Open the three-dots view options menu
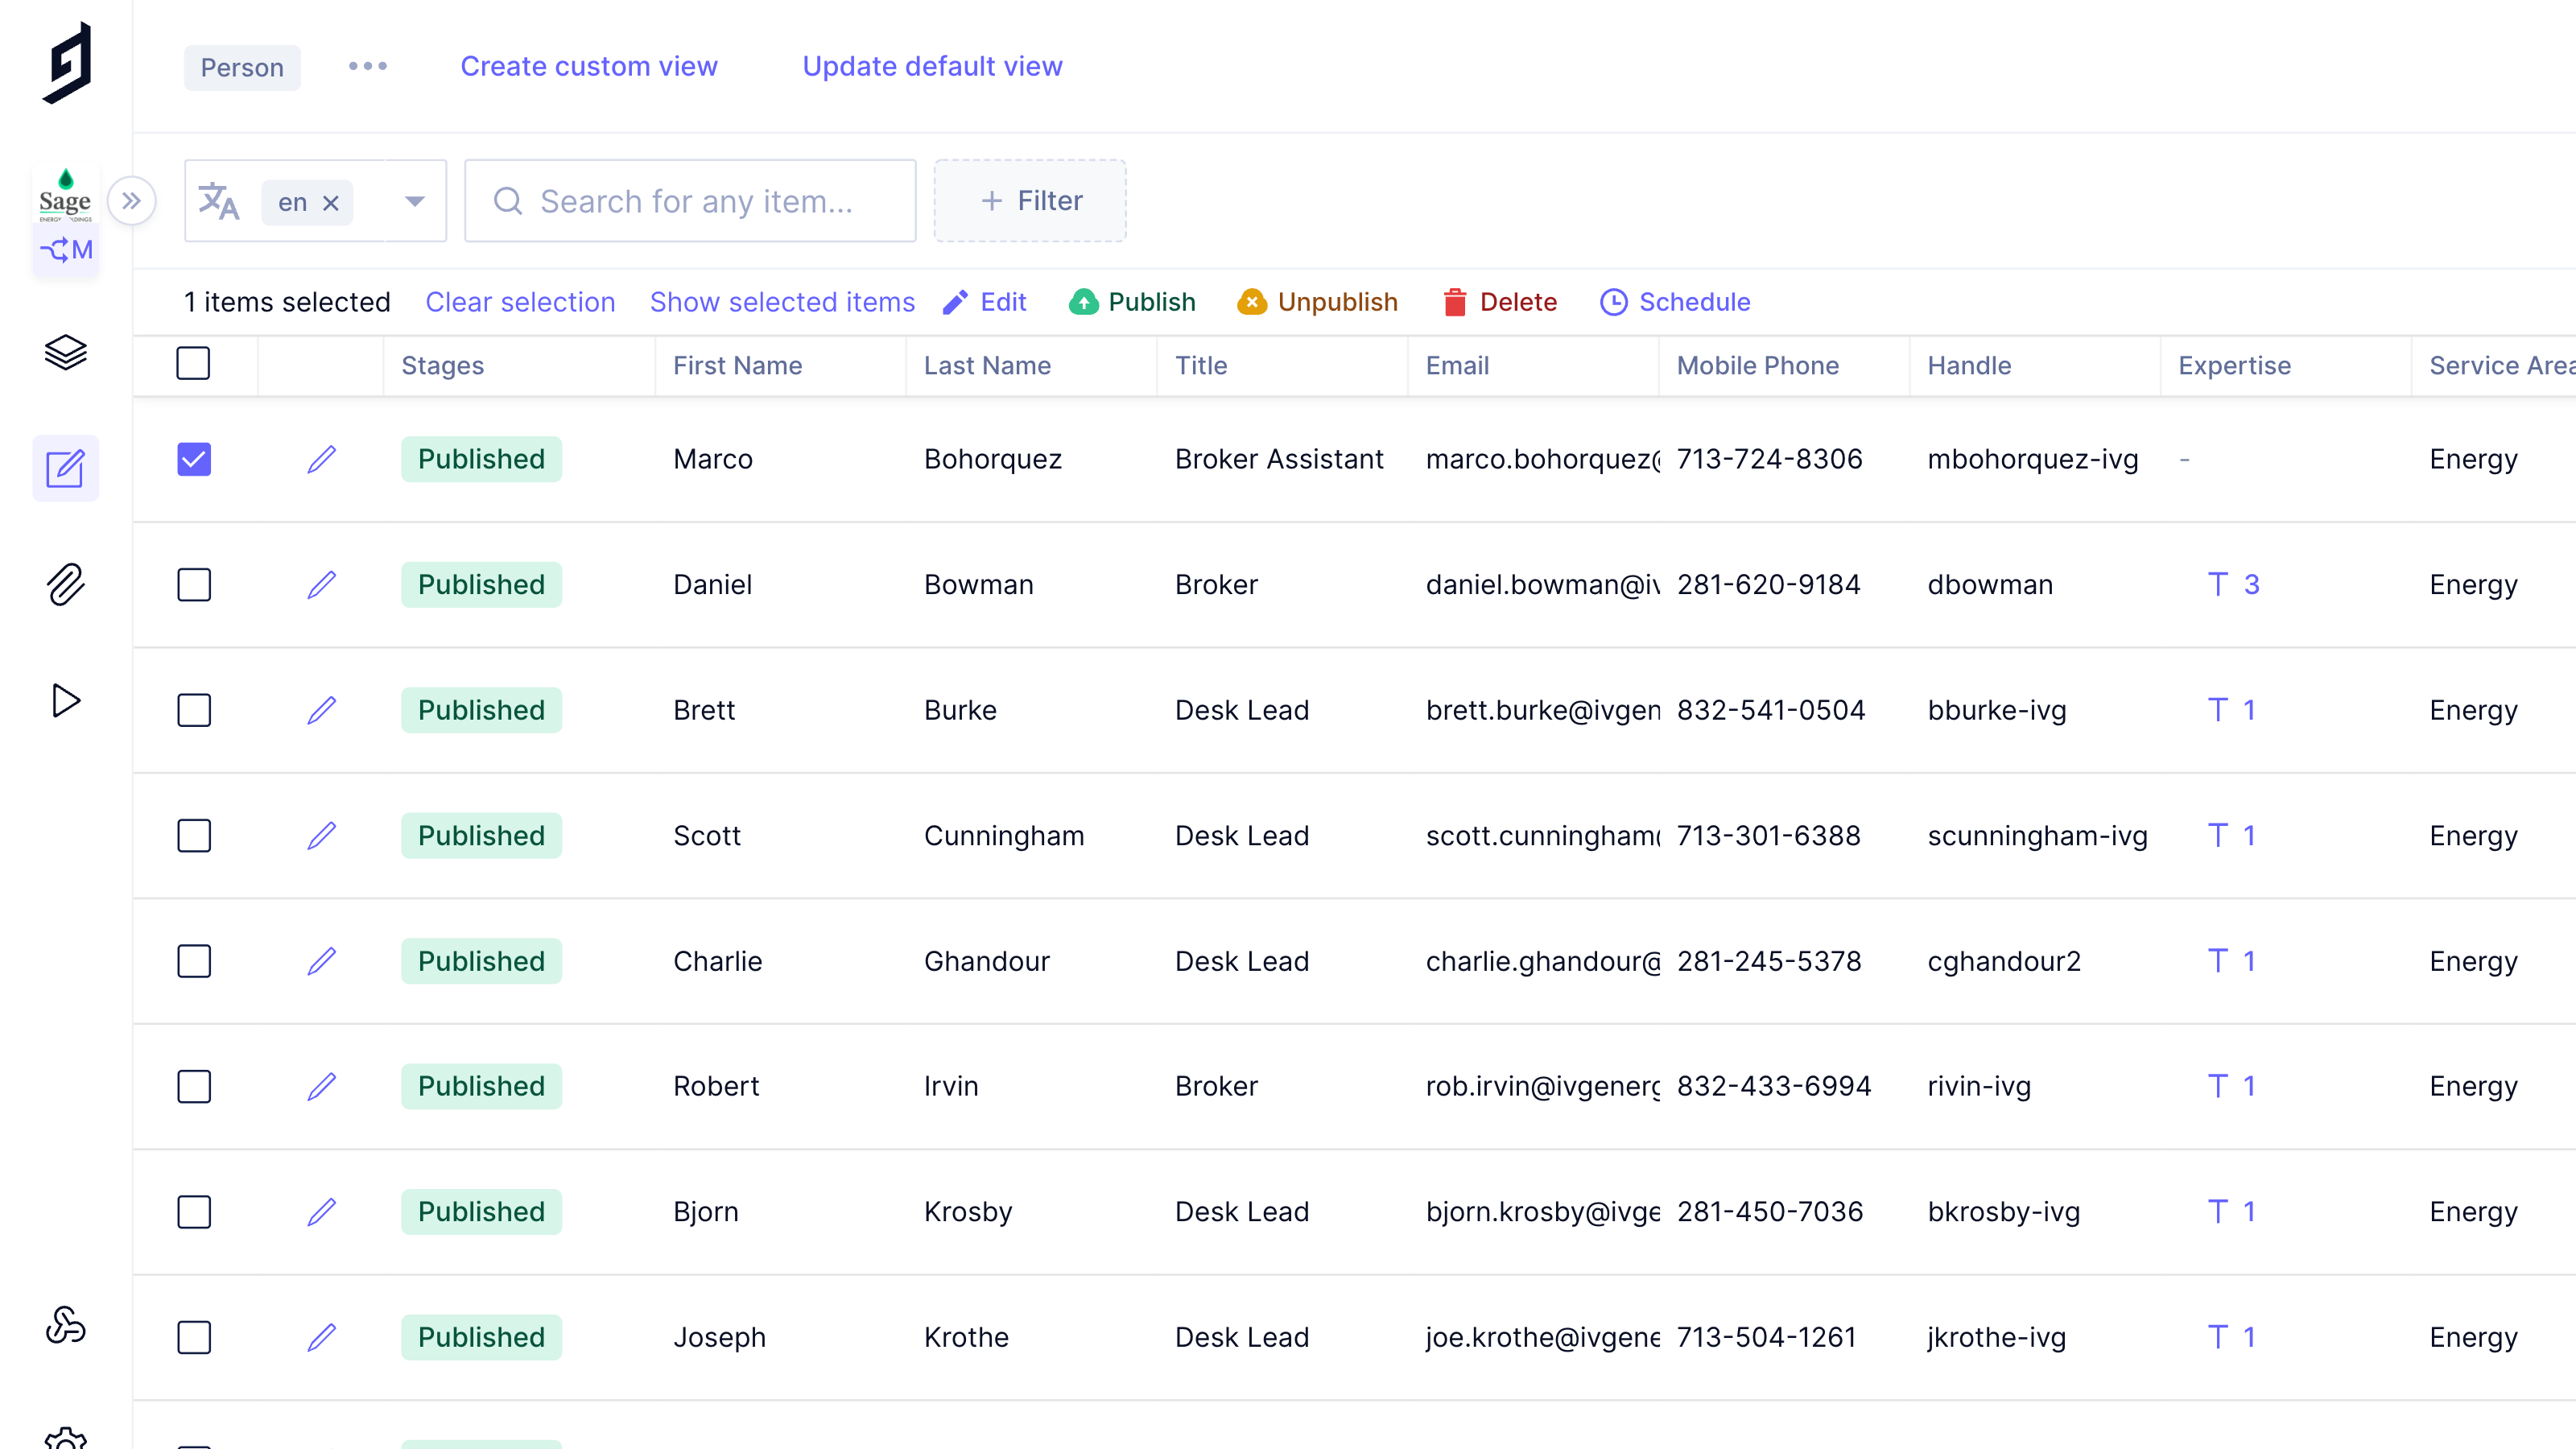Screen dimensions: 2576x1449 pos(368,66)
